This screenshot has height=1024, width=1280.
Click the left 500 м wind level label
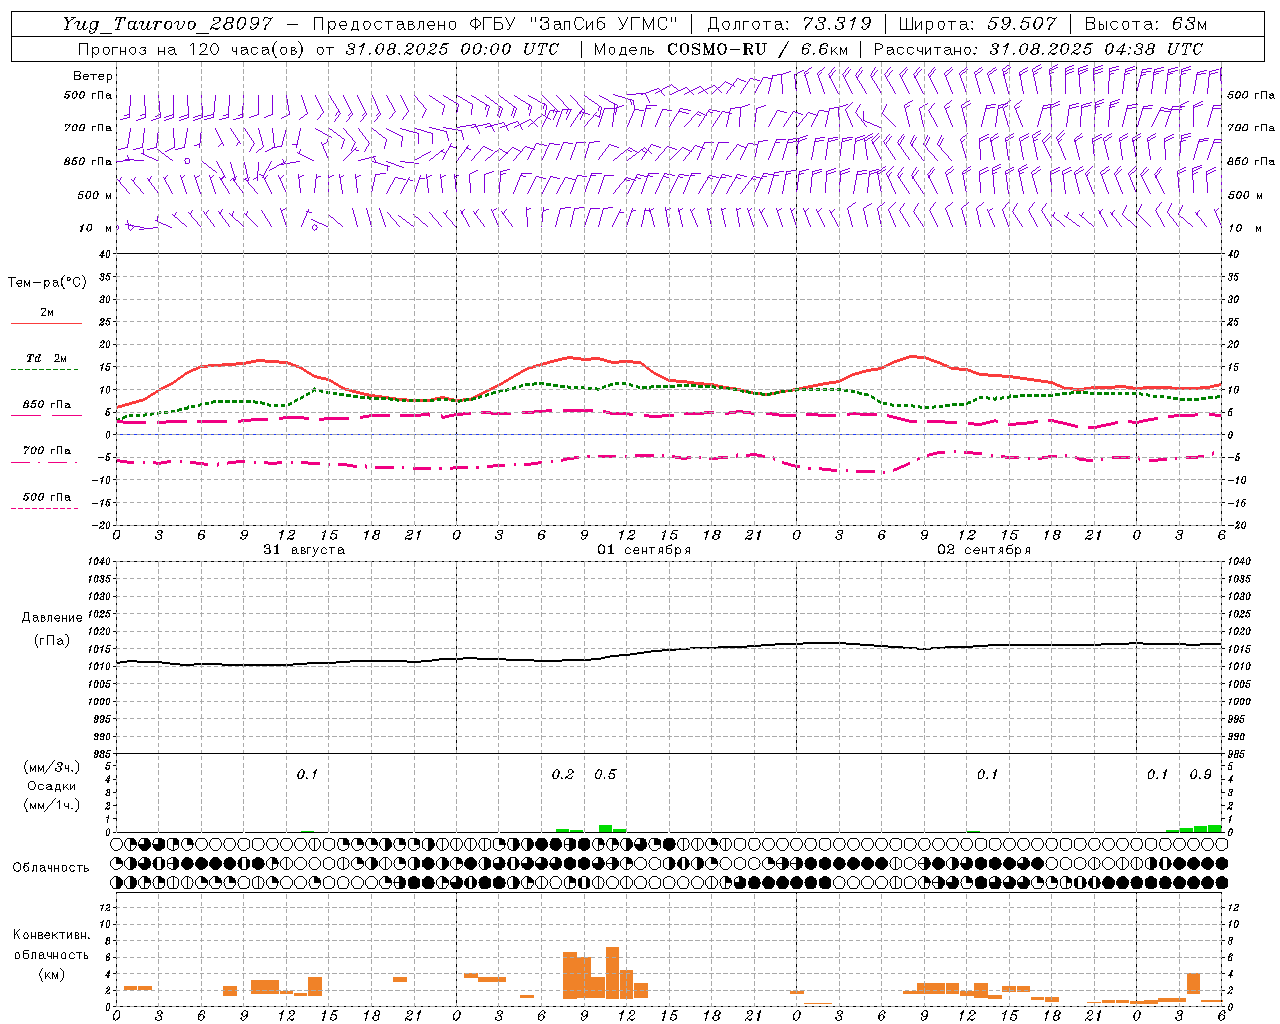coord(96,195)
